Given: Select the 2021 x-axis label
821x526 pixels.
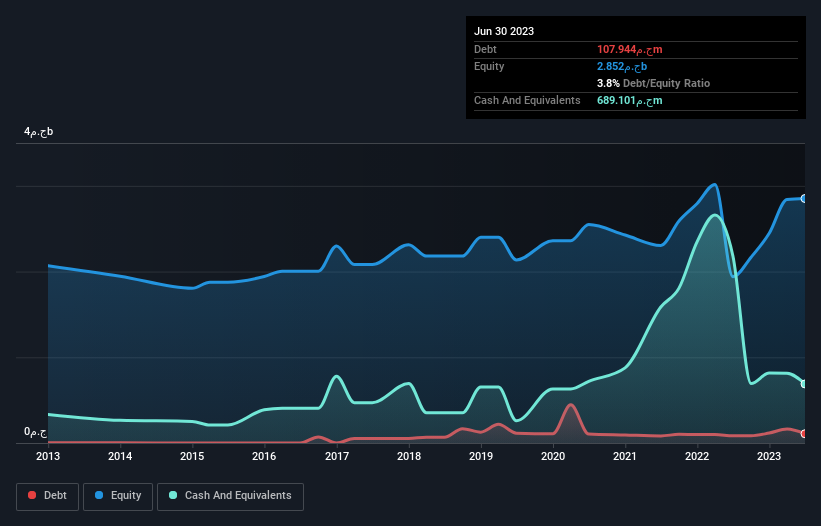Looking at the screenshot, I should coord(625,456).
